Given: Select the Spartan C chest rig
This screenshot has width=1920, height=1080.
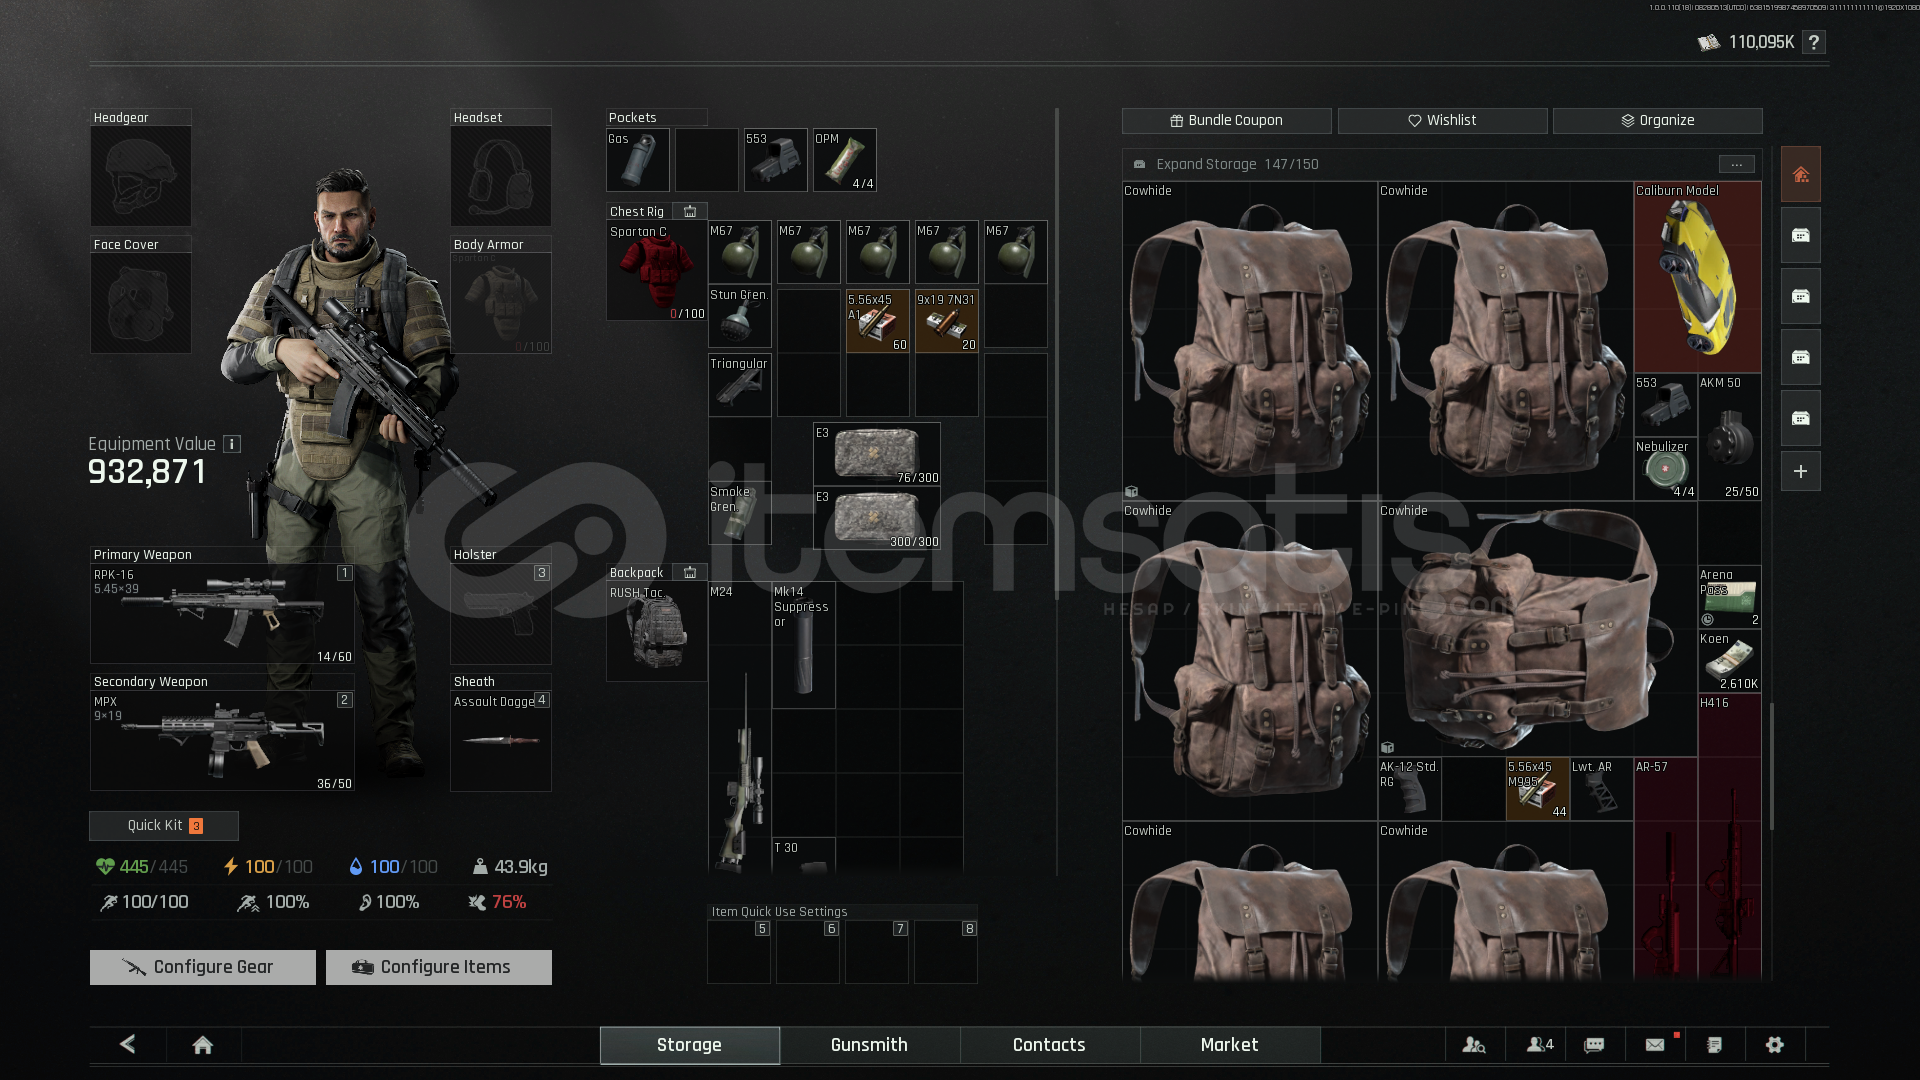Looking at the screenshot, I should point(656,271).
